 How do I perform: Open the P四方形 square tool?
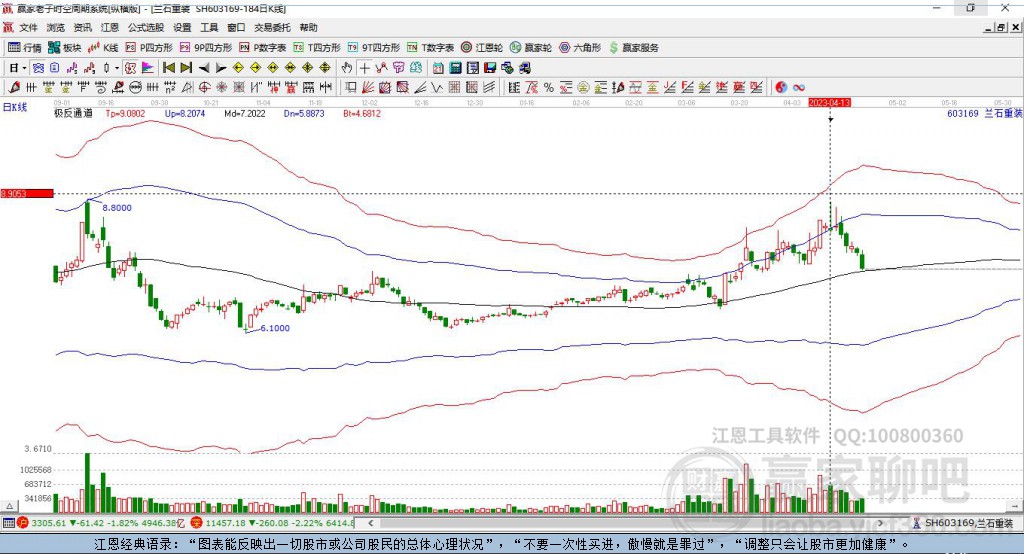154,47
